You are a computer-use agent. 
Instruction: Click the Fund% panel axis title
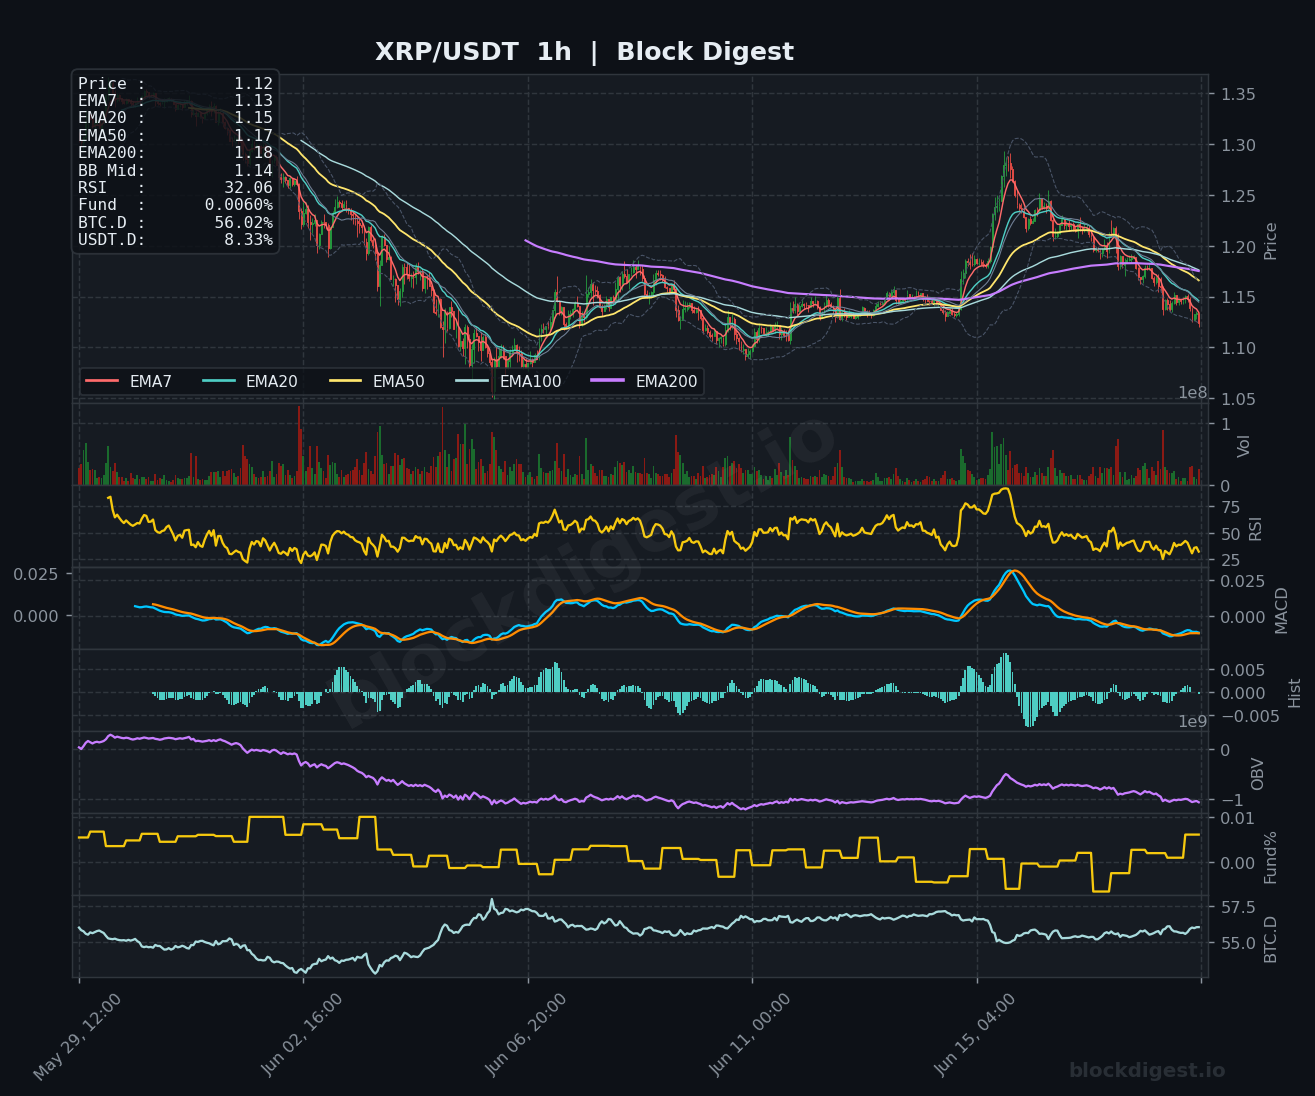(1271, 857)
